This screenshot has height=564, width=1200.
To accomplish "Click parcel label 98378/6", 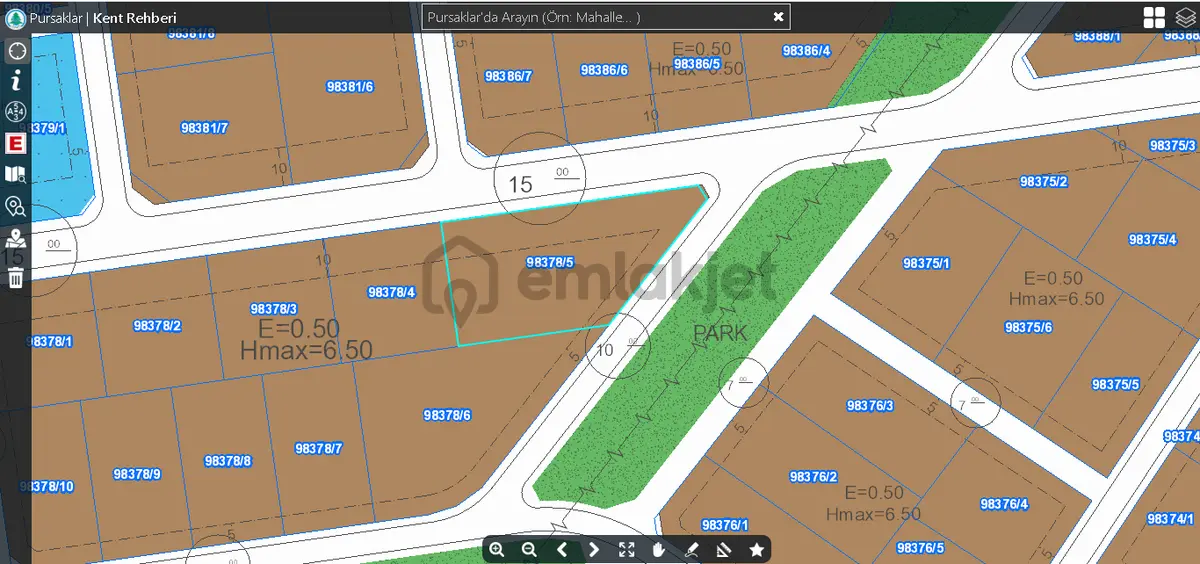I will pyautogui.click(x=447, y=414).
